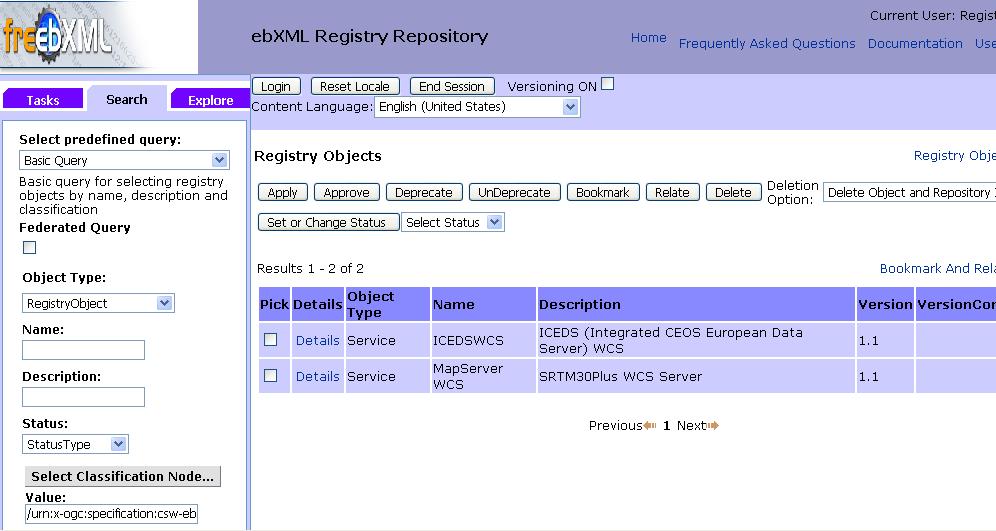
Task: Open Details link for ICEDSWCS service
Action: [317, 340]
